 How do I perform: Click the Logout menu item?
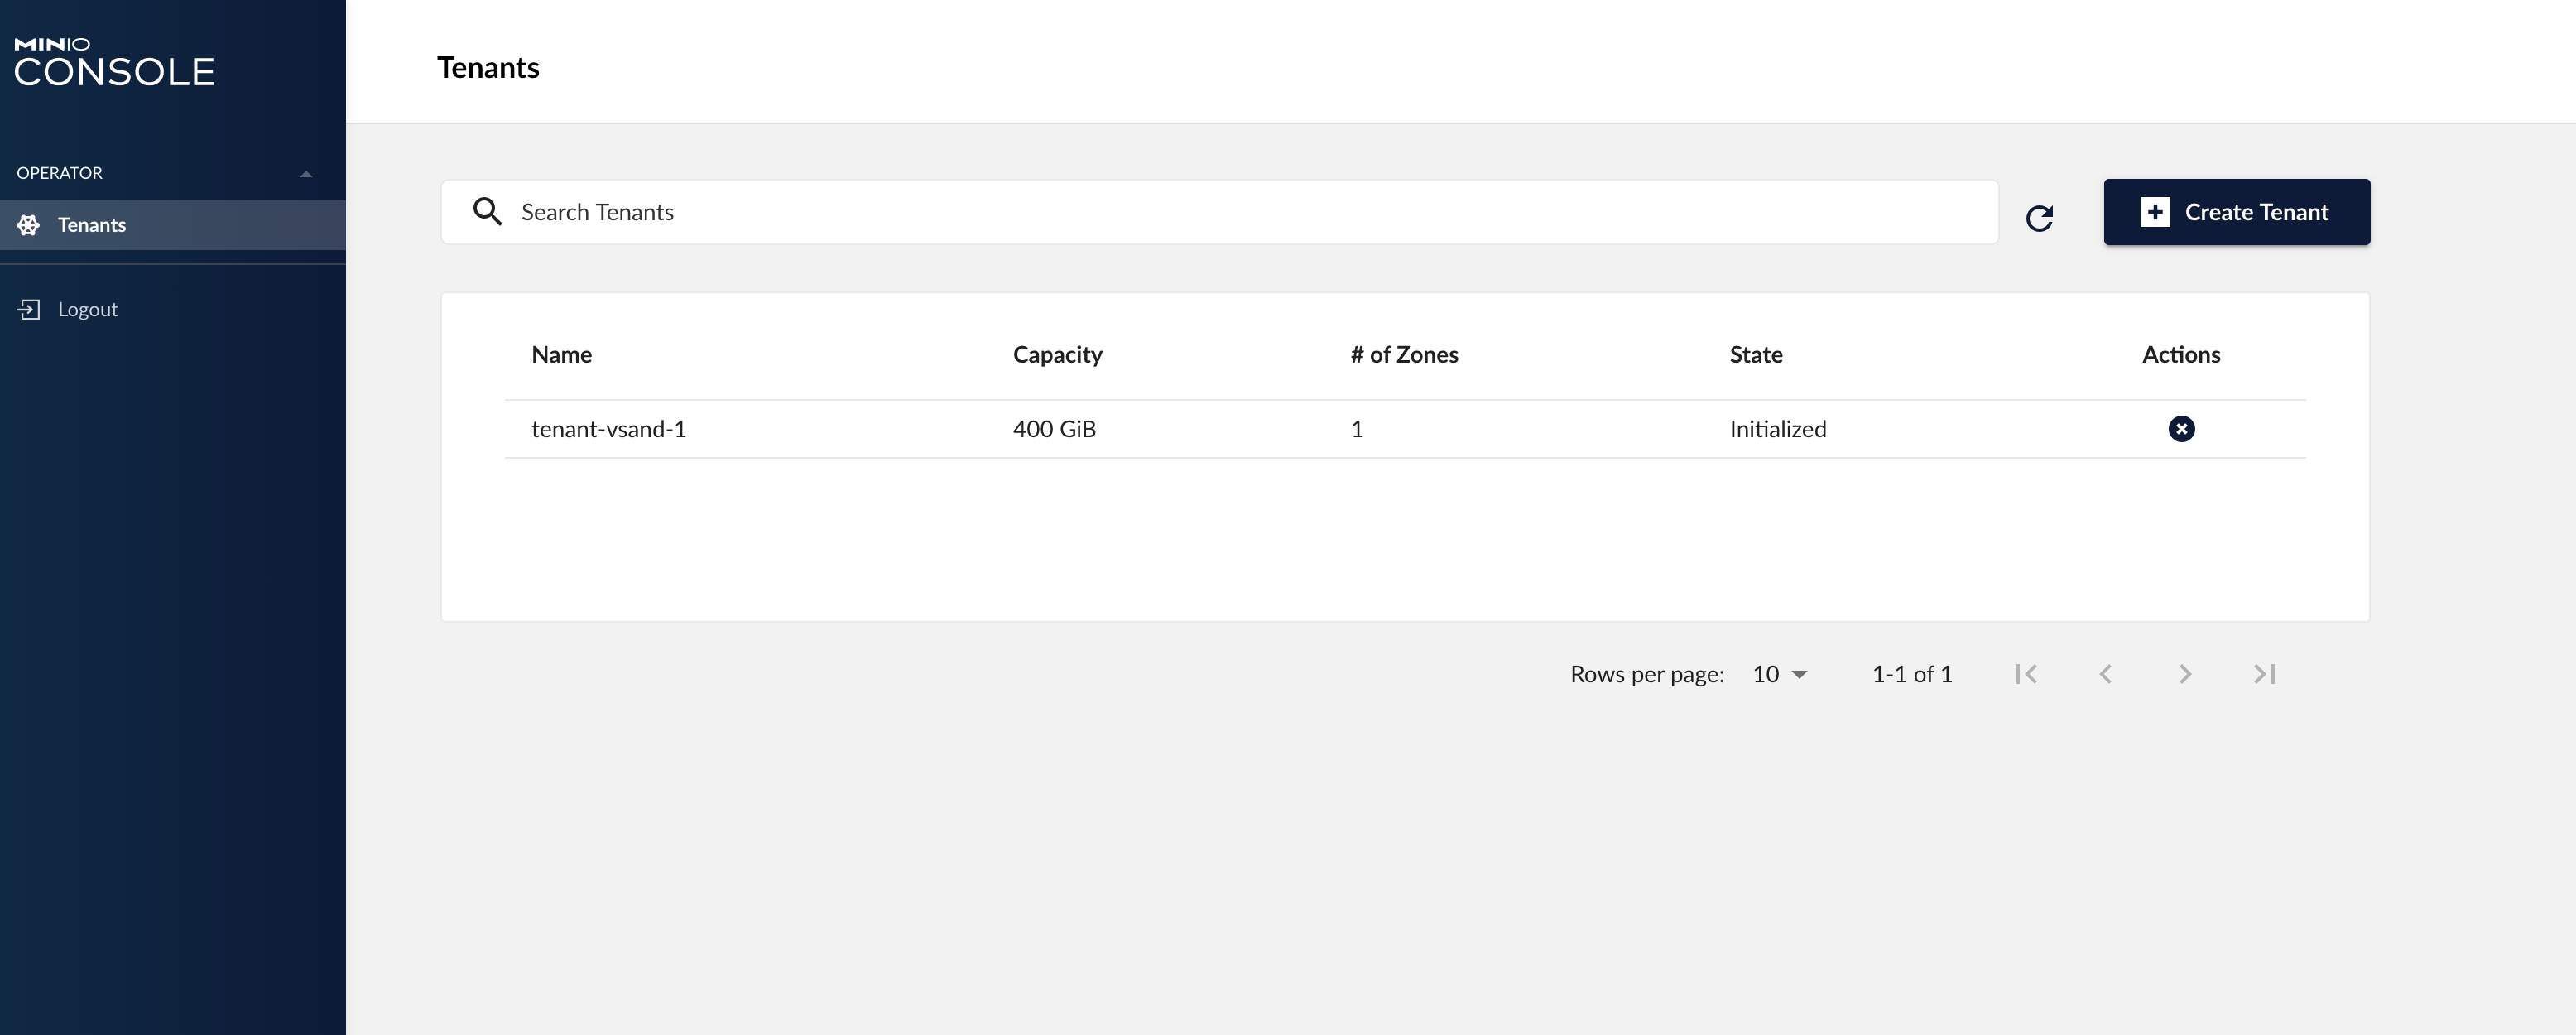173,309
